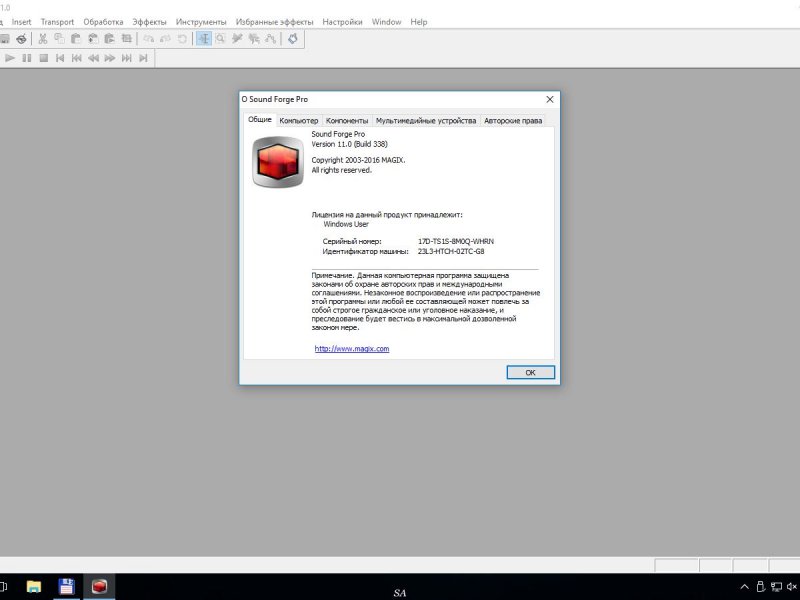The image size is (800, 600).
Task: Click the Stop transport button
Action: [43, 58]
